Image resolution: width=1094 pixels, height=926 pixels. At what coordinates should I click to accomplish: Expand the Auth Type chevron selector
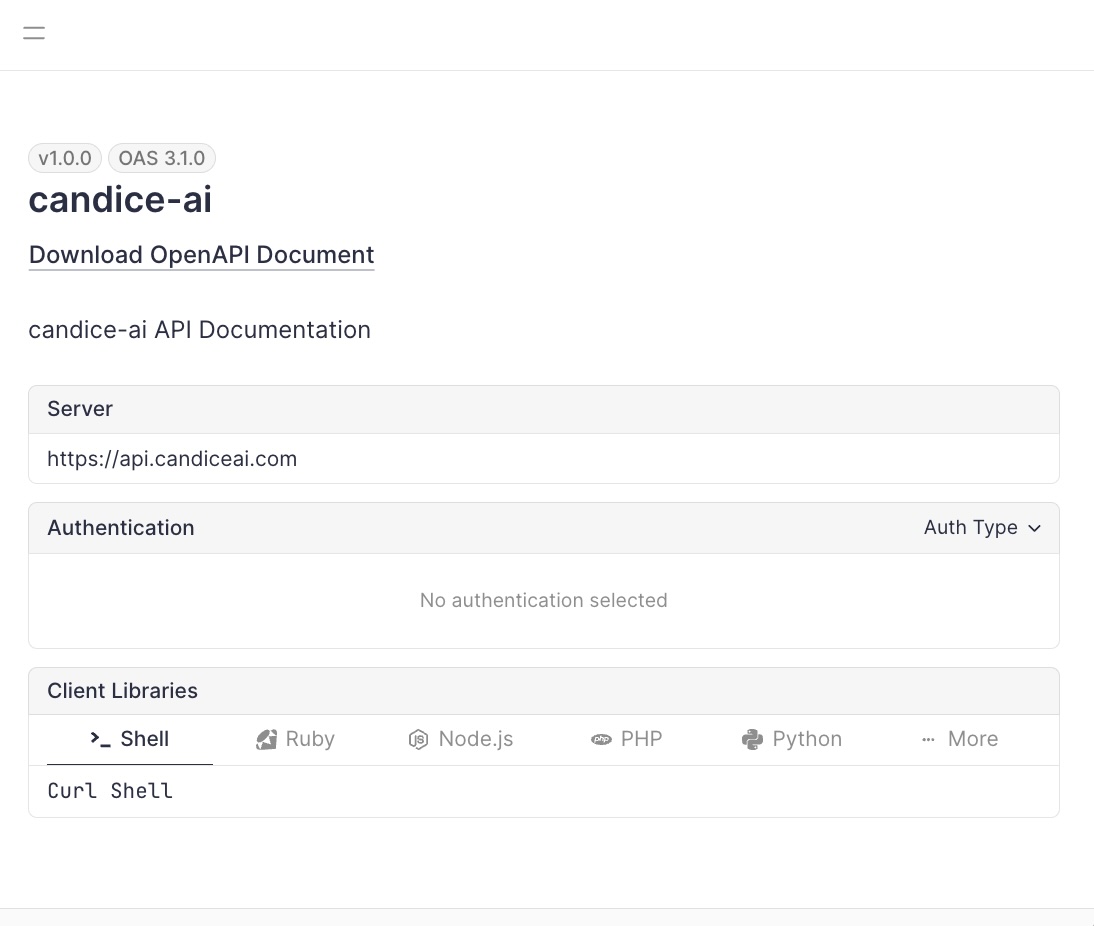[1034, 528]
